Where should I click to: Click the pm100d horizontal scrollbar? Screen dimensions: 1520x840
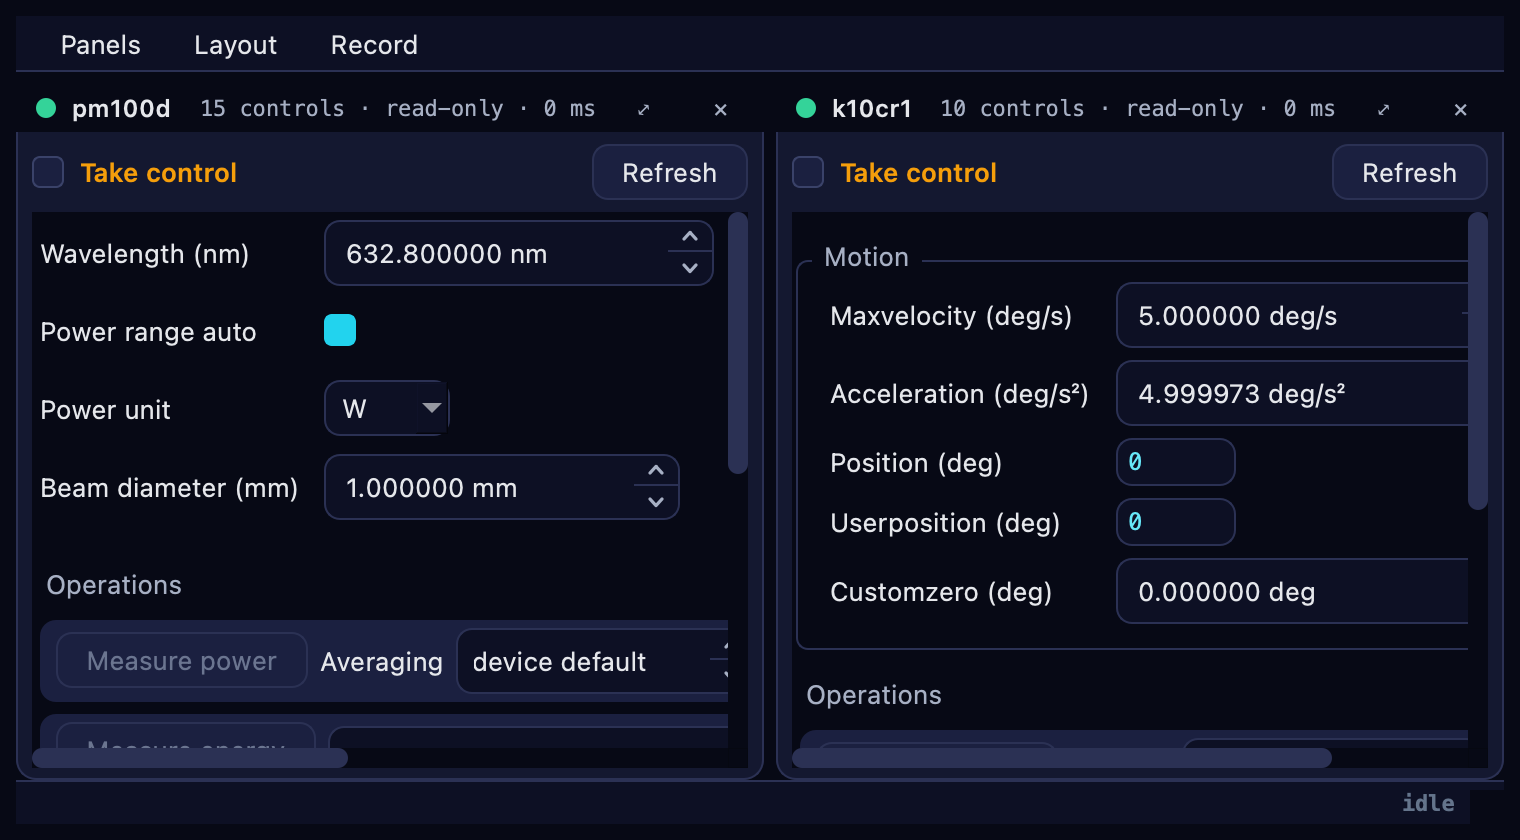190,758
